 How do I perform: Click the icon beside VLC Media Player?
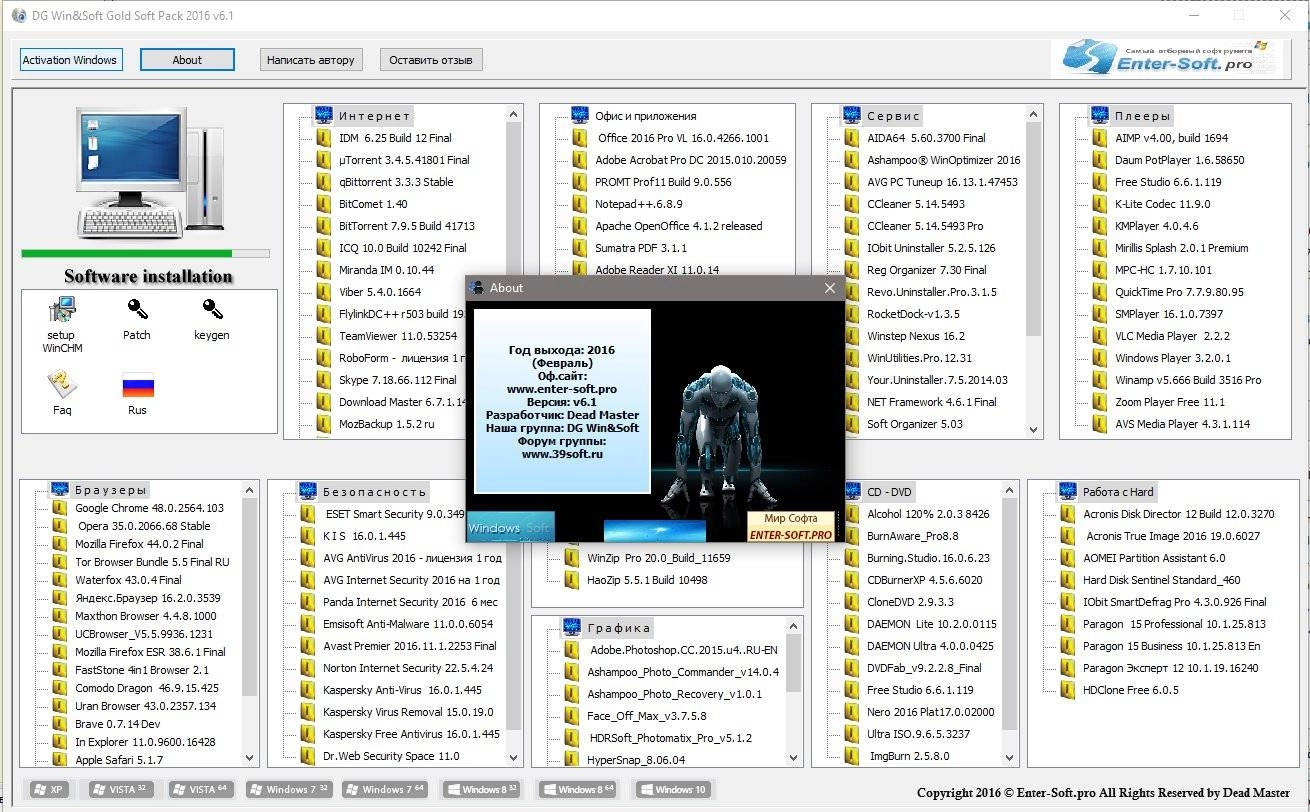coord(1099,336)
